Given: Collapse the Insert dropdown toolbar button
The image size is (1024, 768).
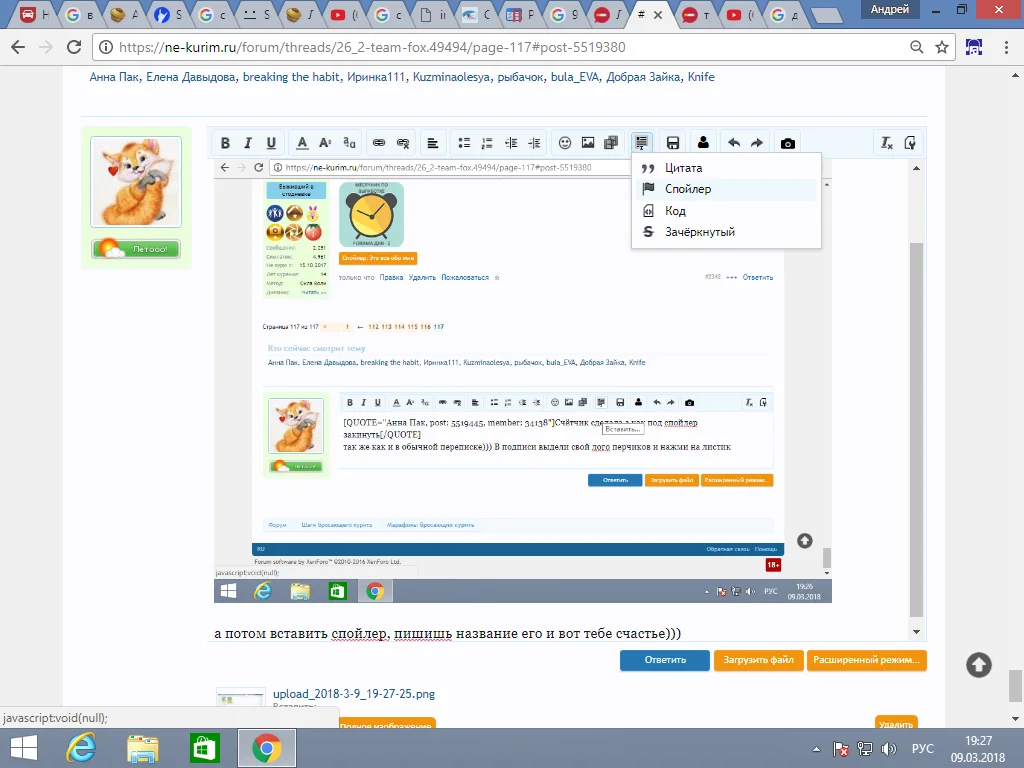Looking at the screenshot, I should coord(641,143).
